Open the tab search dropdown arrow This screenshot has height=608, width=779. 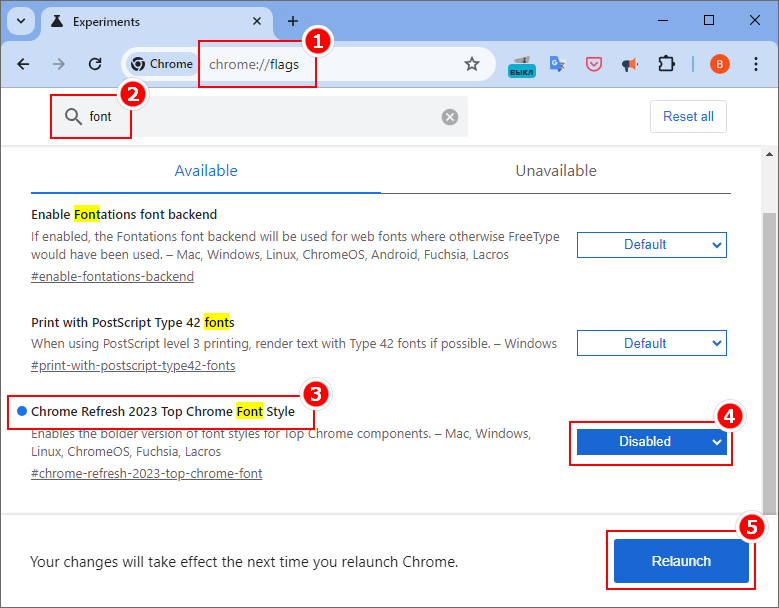pyautogui.click(x=21, y=21)
